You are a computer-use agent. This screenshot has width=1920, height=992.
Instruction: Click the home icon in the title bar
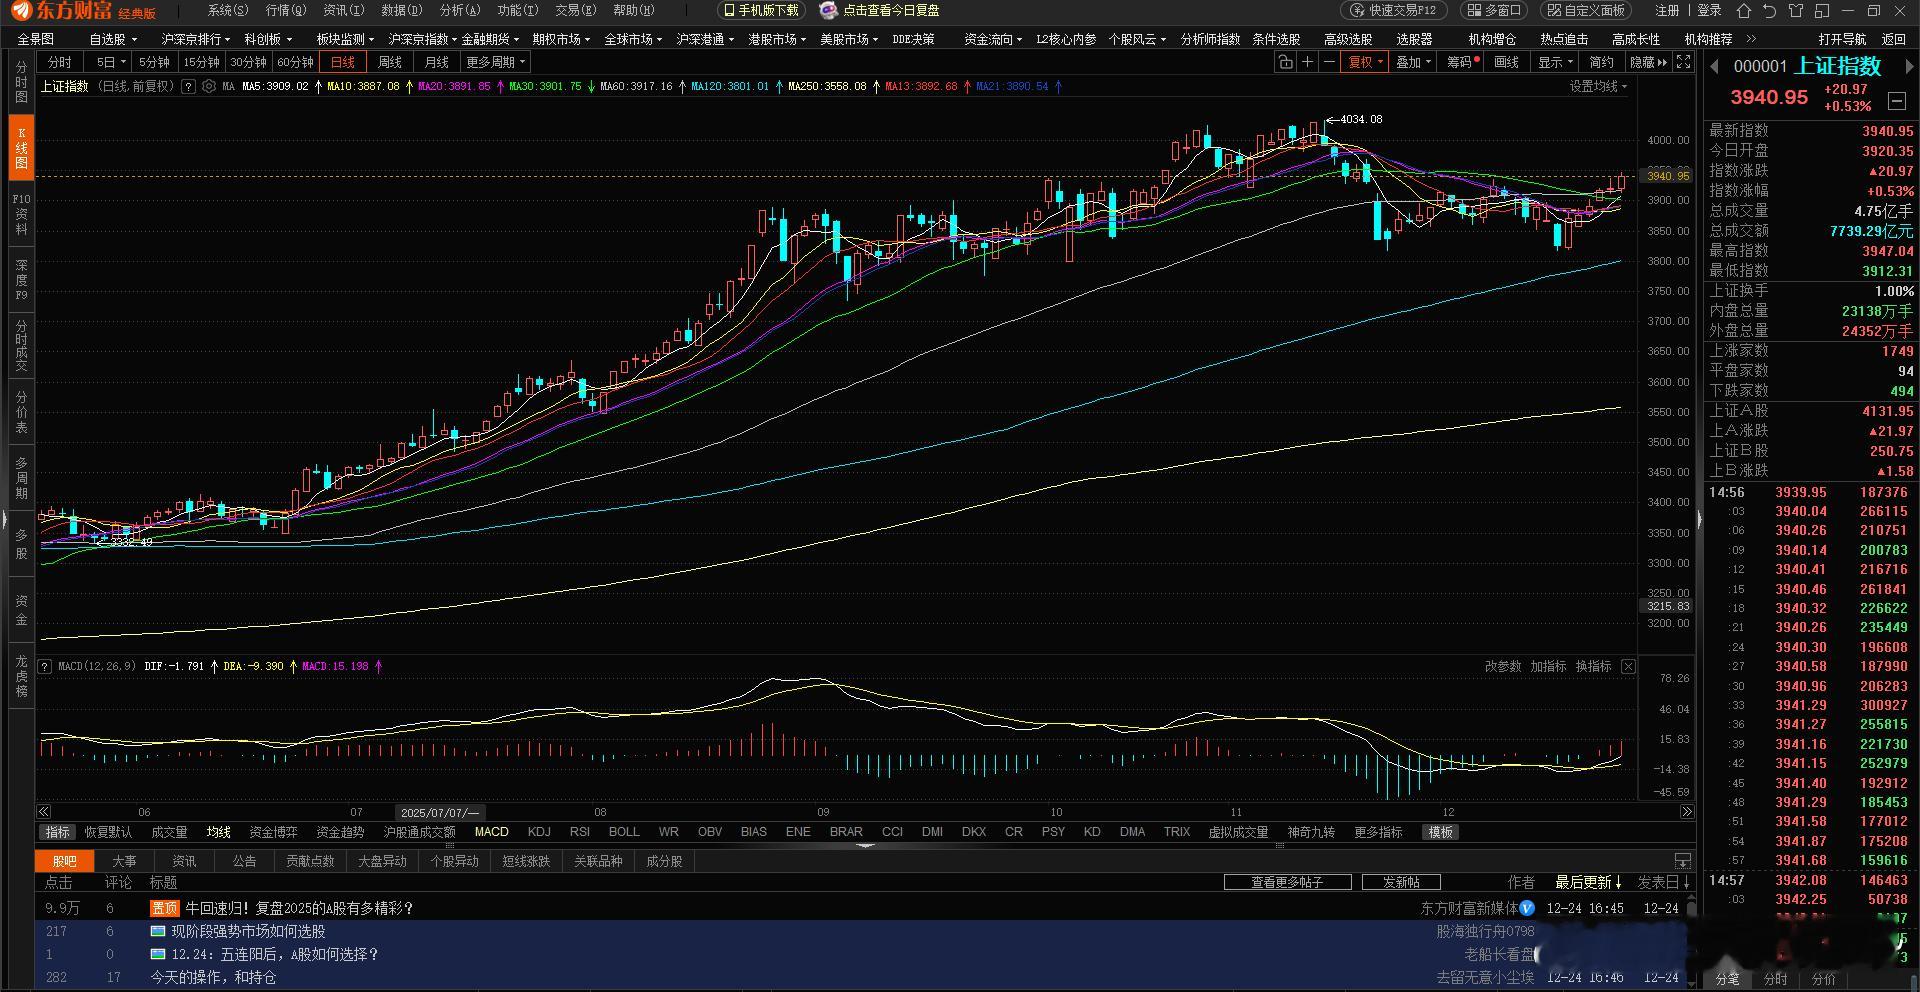click(x=1744, y=11)
